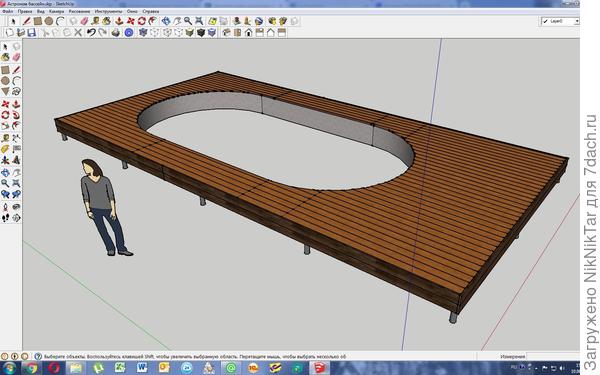Select the Text label tool
600x375 pixels.
16,149
